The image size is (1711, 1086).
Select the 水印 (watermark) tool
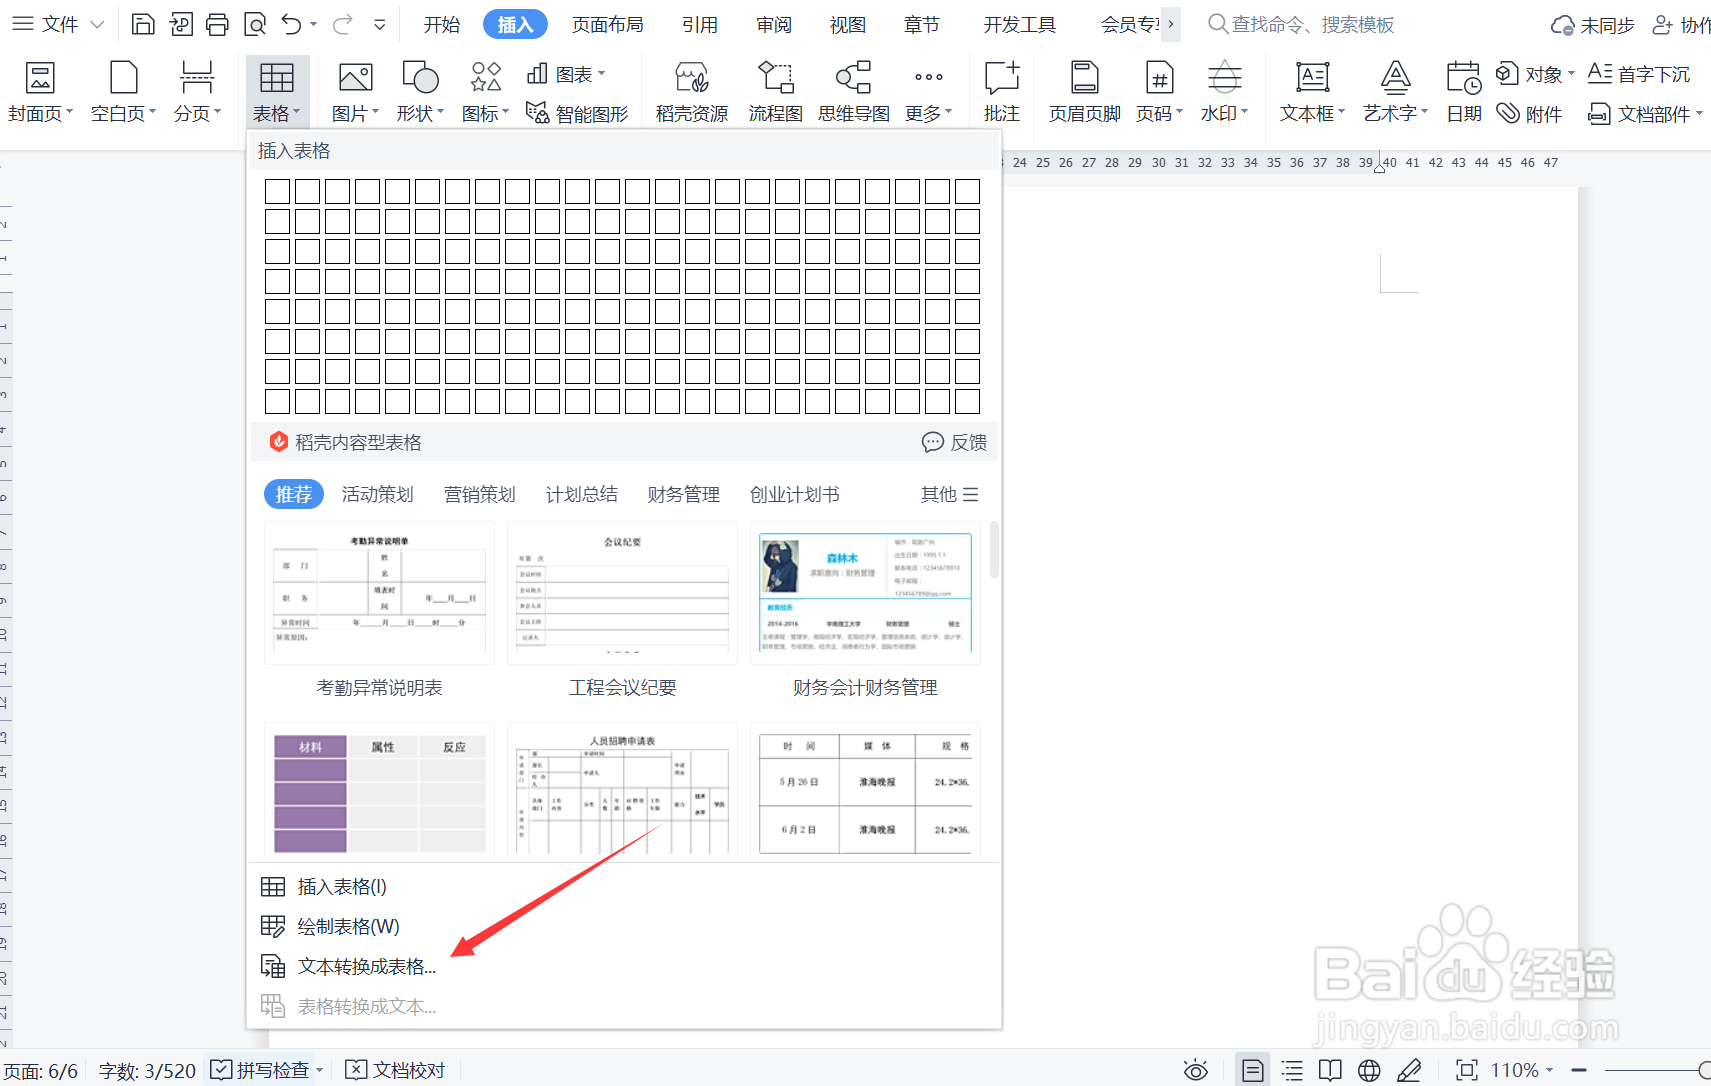pyautogui.click(x=1222, y=90)
